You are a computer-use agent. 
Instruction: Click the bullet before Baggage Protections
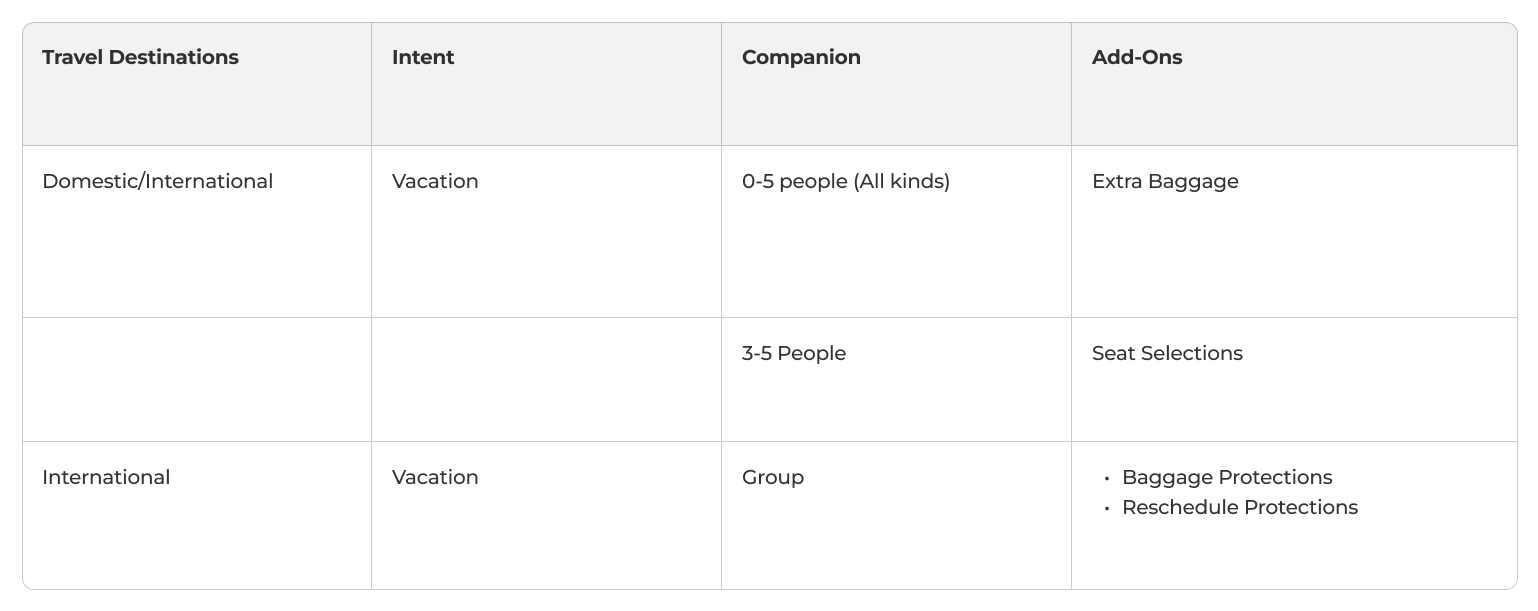click(1107, 479)
